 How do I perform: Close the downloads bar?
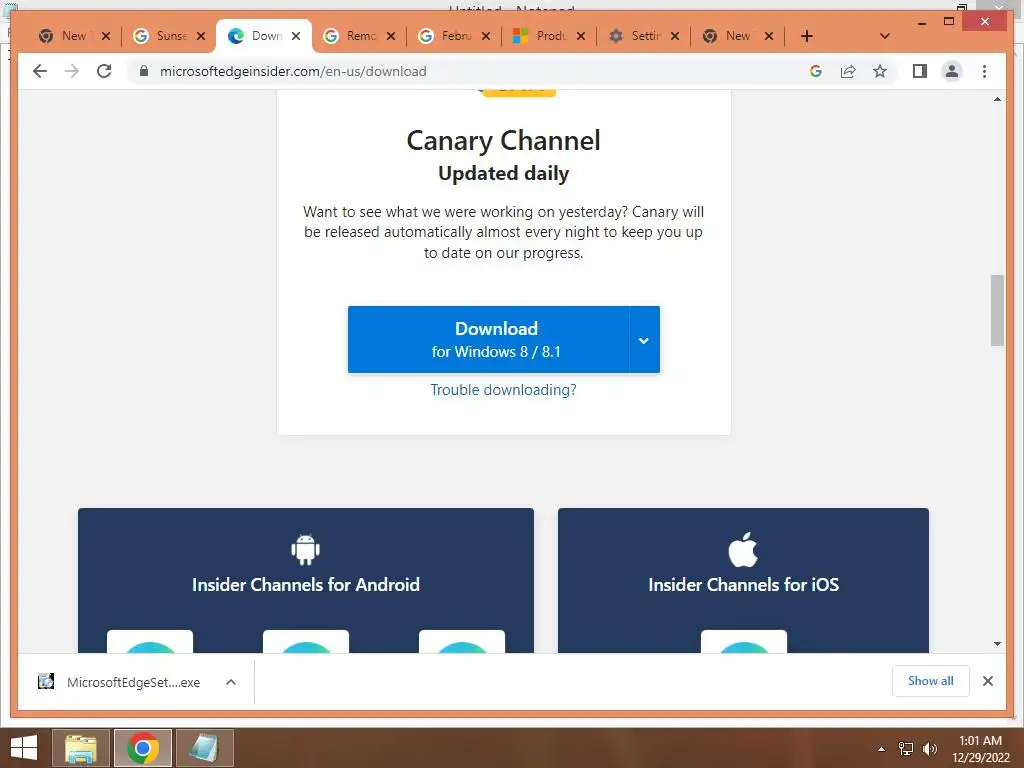[x=988, y=681]
